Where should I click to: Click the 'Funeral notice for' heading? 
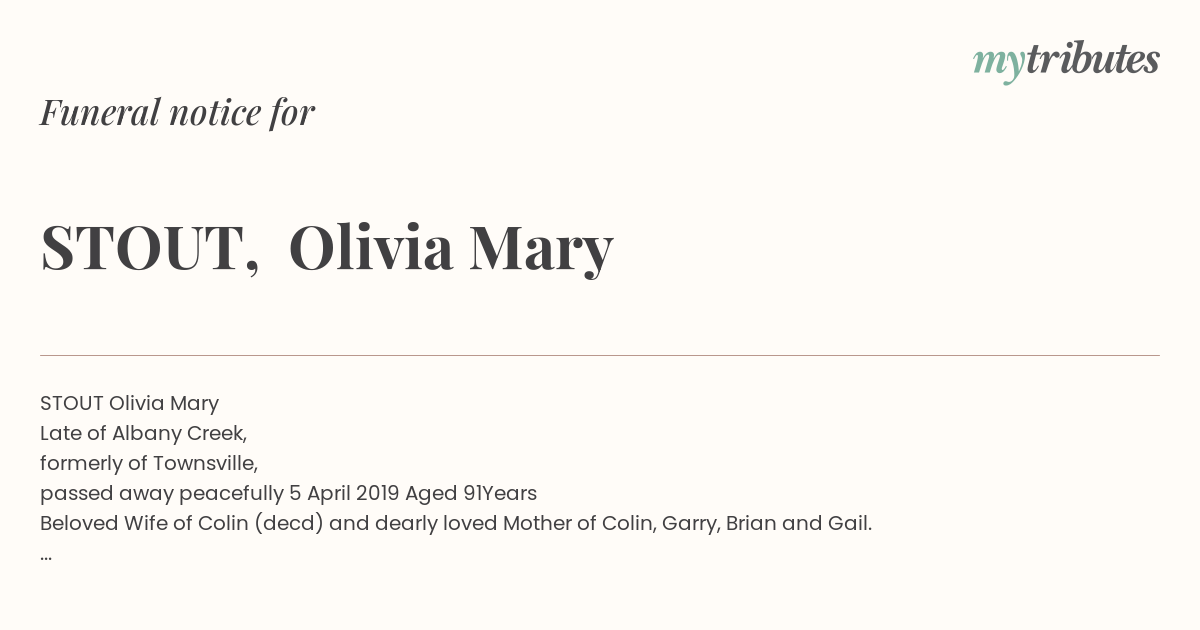point(177,113)
